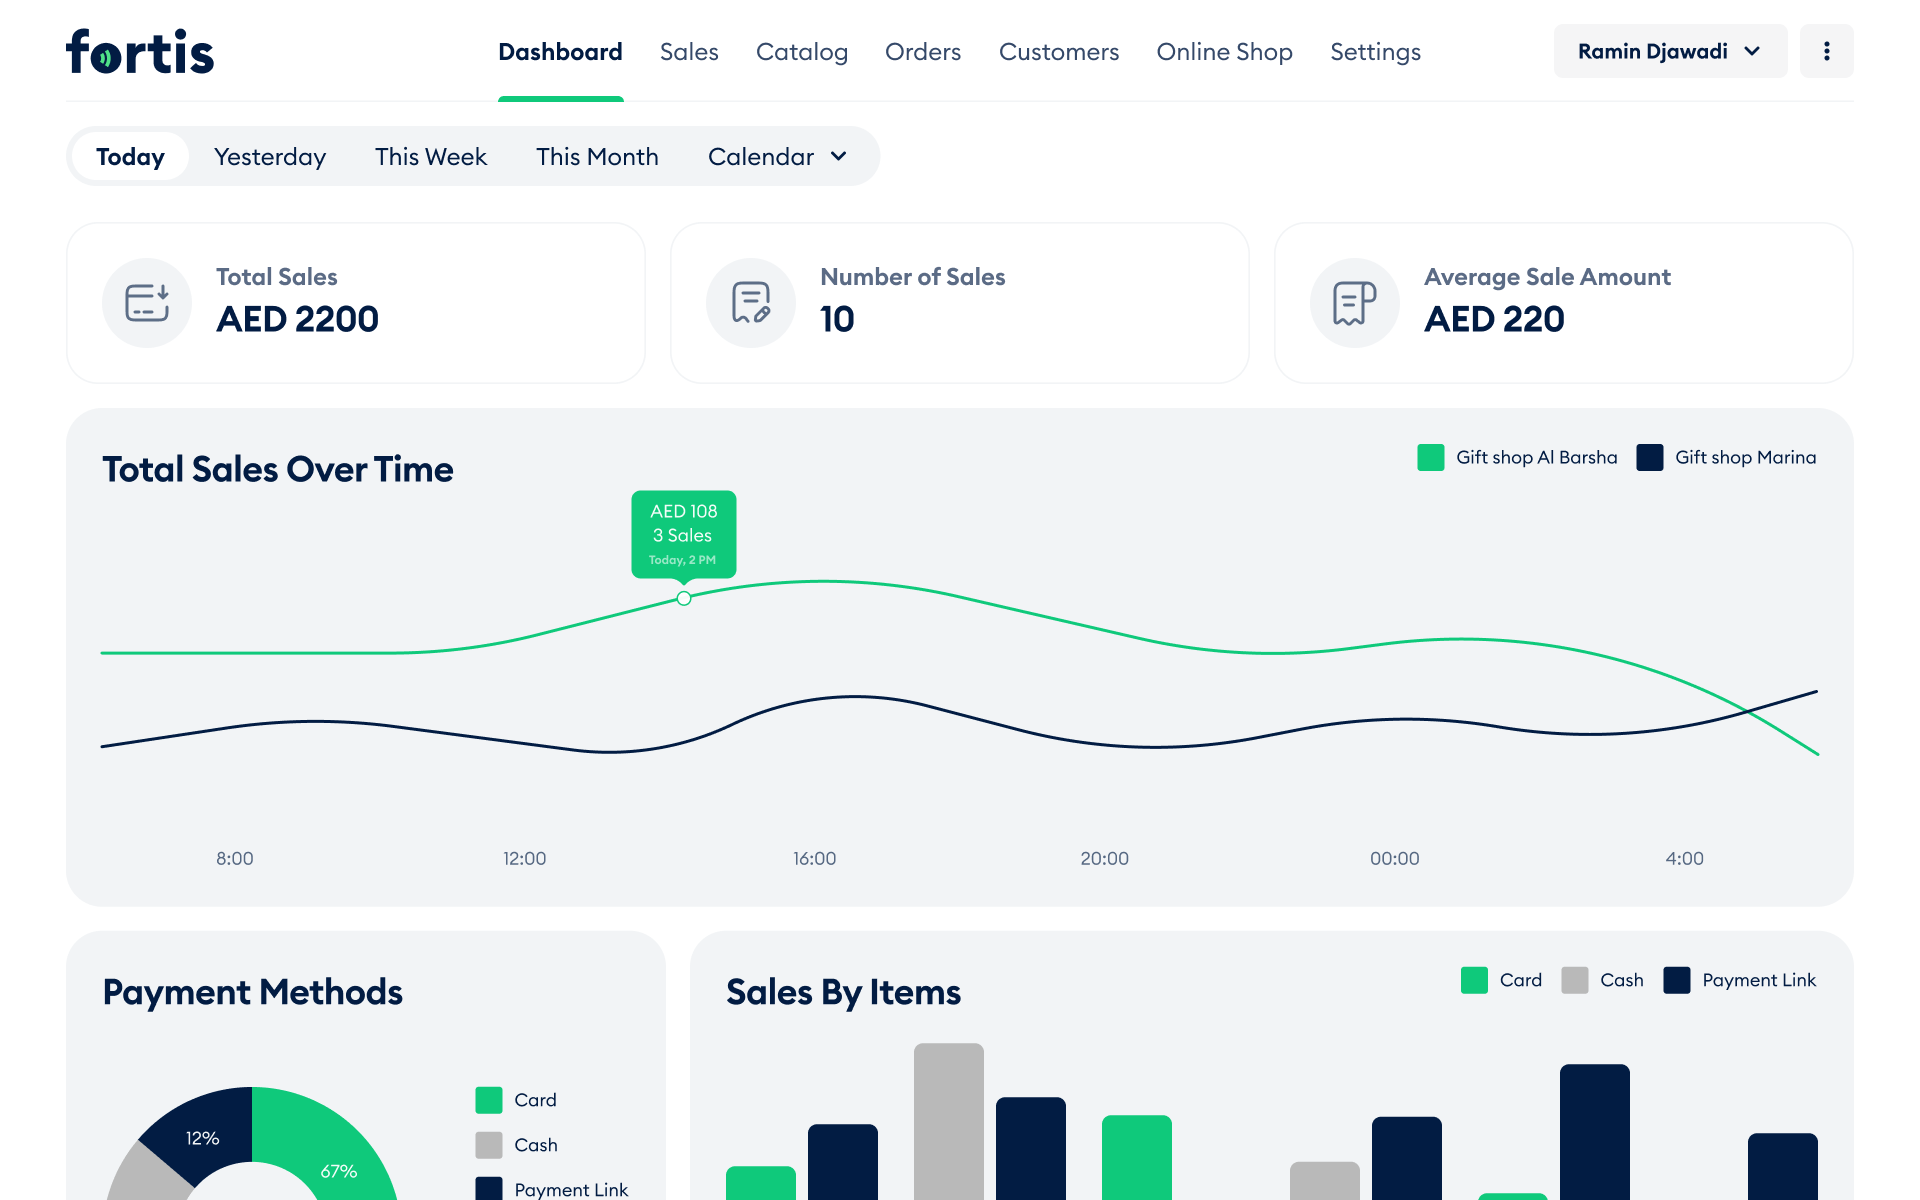Navigate to the Customers tab
The width and height of the screenshot is (1920, 1200).
1059,52
